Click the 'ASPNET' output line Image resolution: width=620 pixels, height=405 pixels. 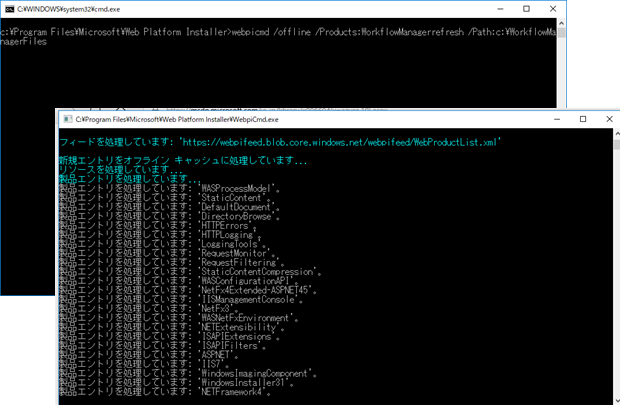[149, 354]
